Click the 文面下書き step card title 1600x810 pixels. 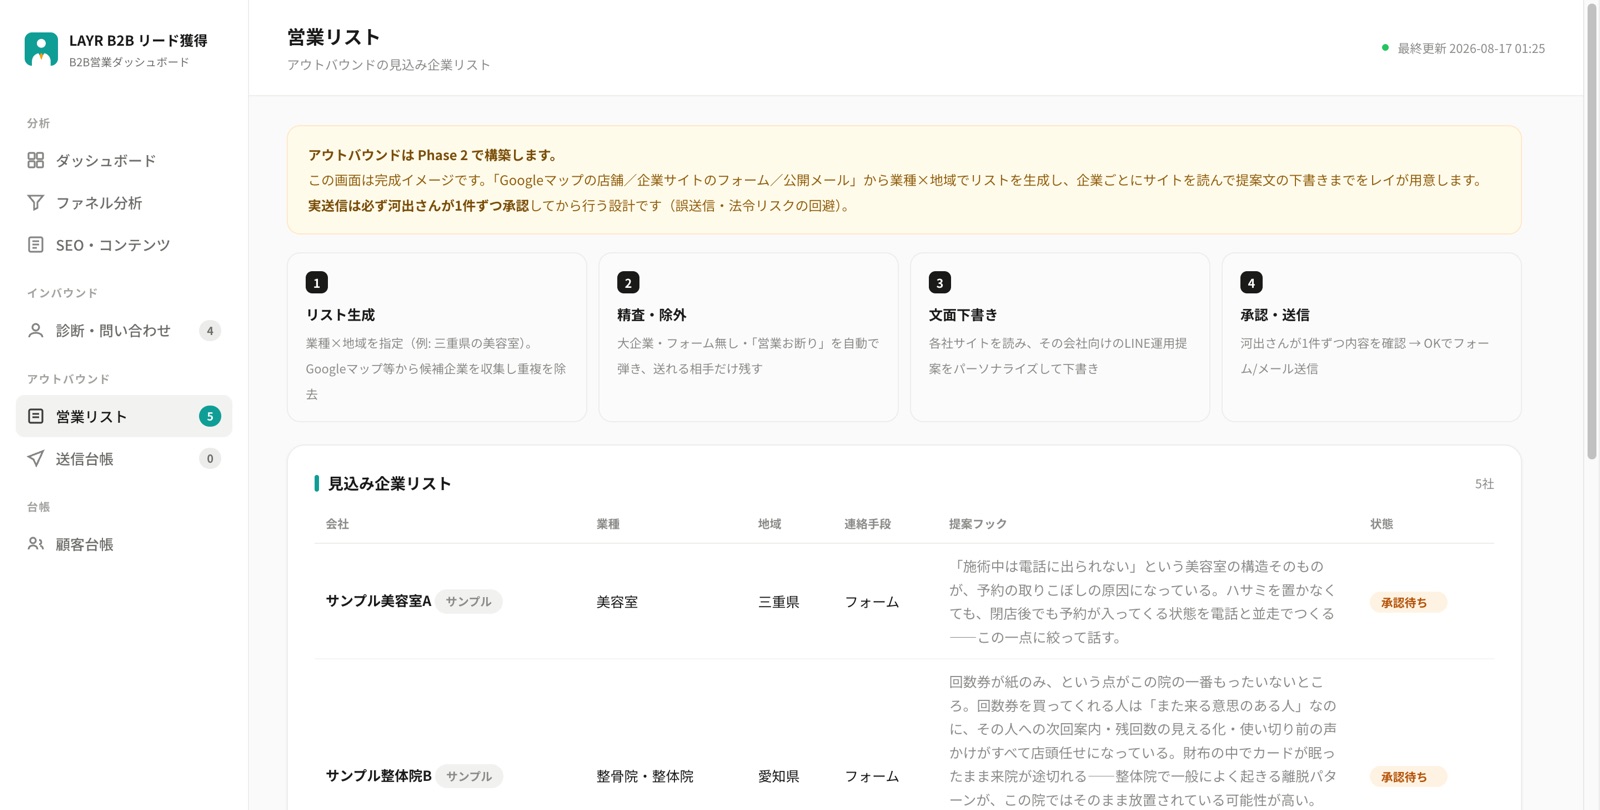(963, 314)
